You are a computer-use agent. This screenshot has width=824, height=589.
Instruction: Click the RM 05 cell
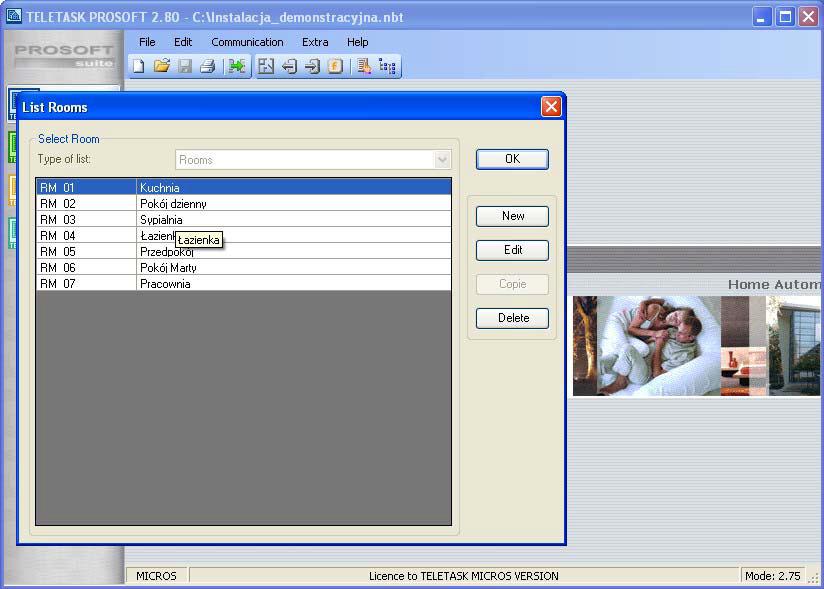pos(86,252)
